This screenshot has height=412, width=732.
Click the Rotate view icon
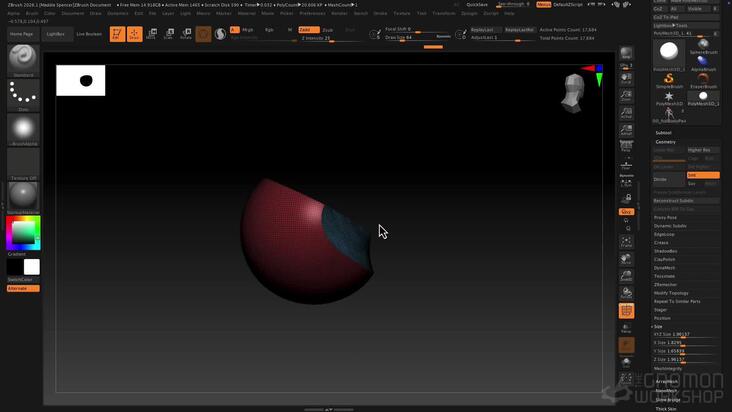coord(626,293)
